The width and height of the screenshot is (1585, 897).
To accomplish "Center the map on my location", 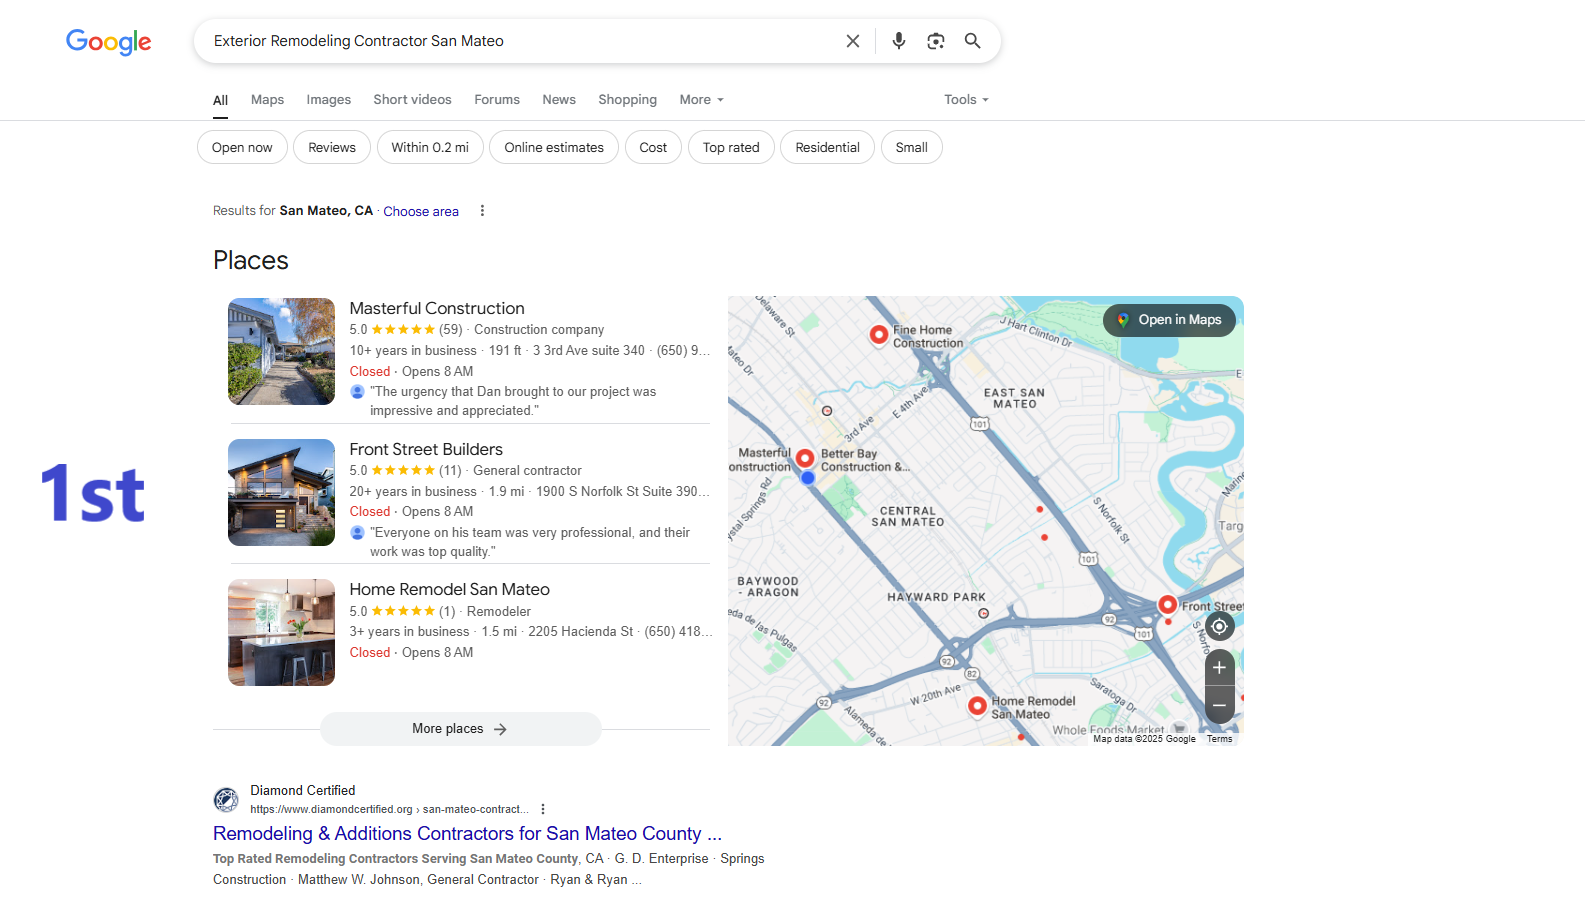I will coord(1219,627).
